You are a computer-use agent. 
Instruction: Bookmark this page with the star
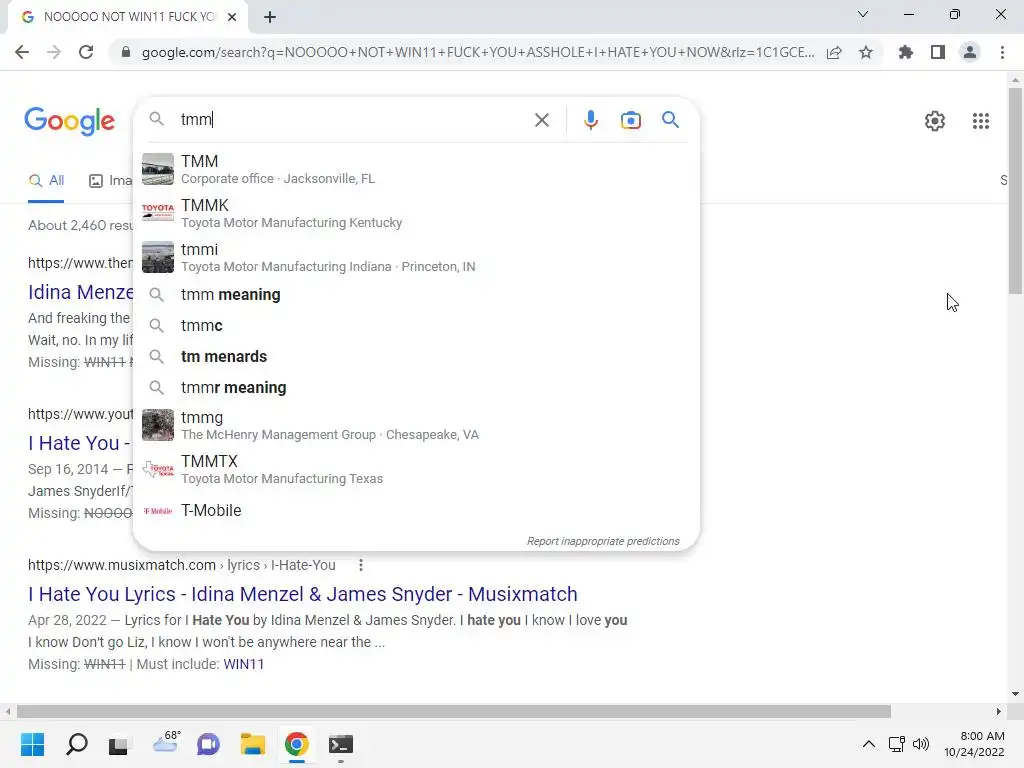(866, 52)
